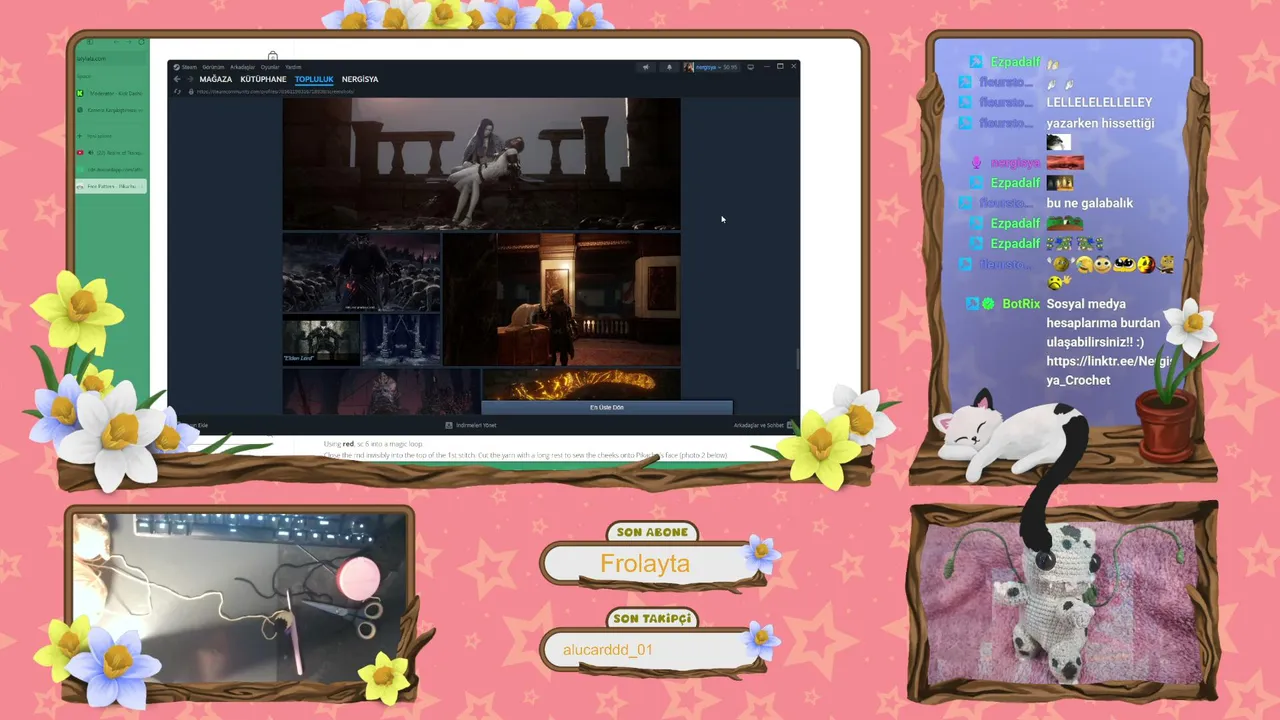Click the 'bu ne galabalık' chat message
This screenshot has width=1280, height=720.
click(x=1090, y=203)
